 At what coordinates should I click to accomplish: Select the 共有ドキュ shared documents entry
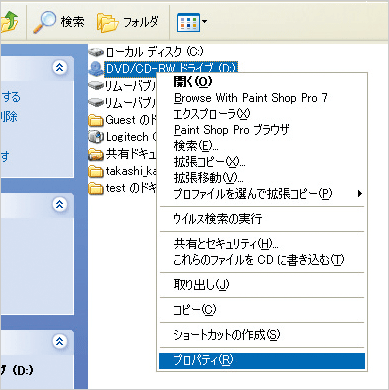click(123, 154)
